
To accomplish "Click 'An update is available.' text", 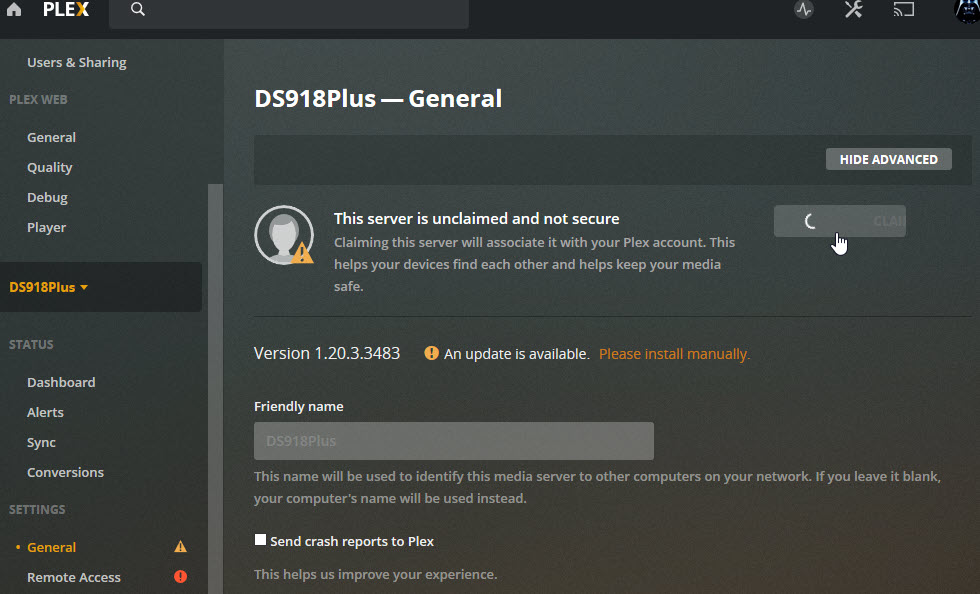I will click(516, 354).
